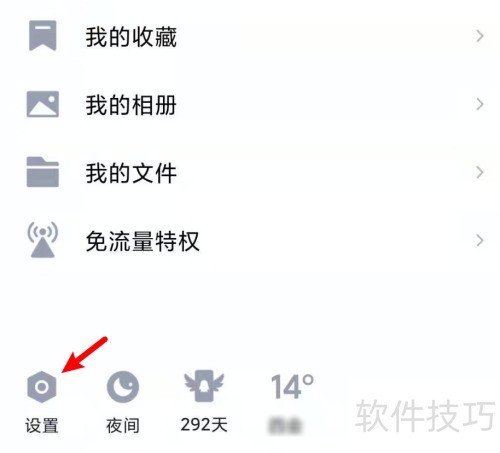Expand 我的收藏 using its right chevron
This screenshot has height=453, width=500.
pyautogui.click(x=479, y=36)
